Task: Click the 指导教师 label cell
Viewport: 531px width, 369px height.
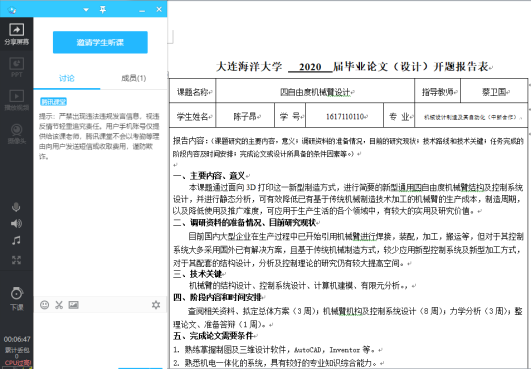Action: pyautogui.click(x=438, y=91)
